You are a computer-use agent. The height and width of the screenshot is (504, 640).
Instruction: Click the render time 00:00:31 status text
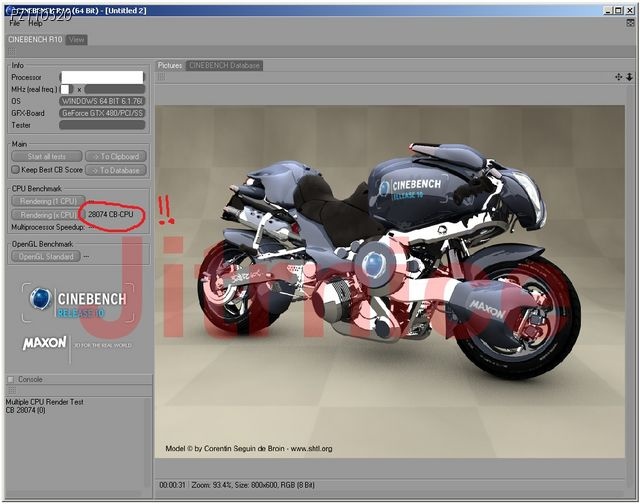[x=172, y=485]
